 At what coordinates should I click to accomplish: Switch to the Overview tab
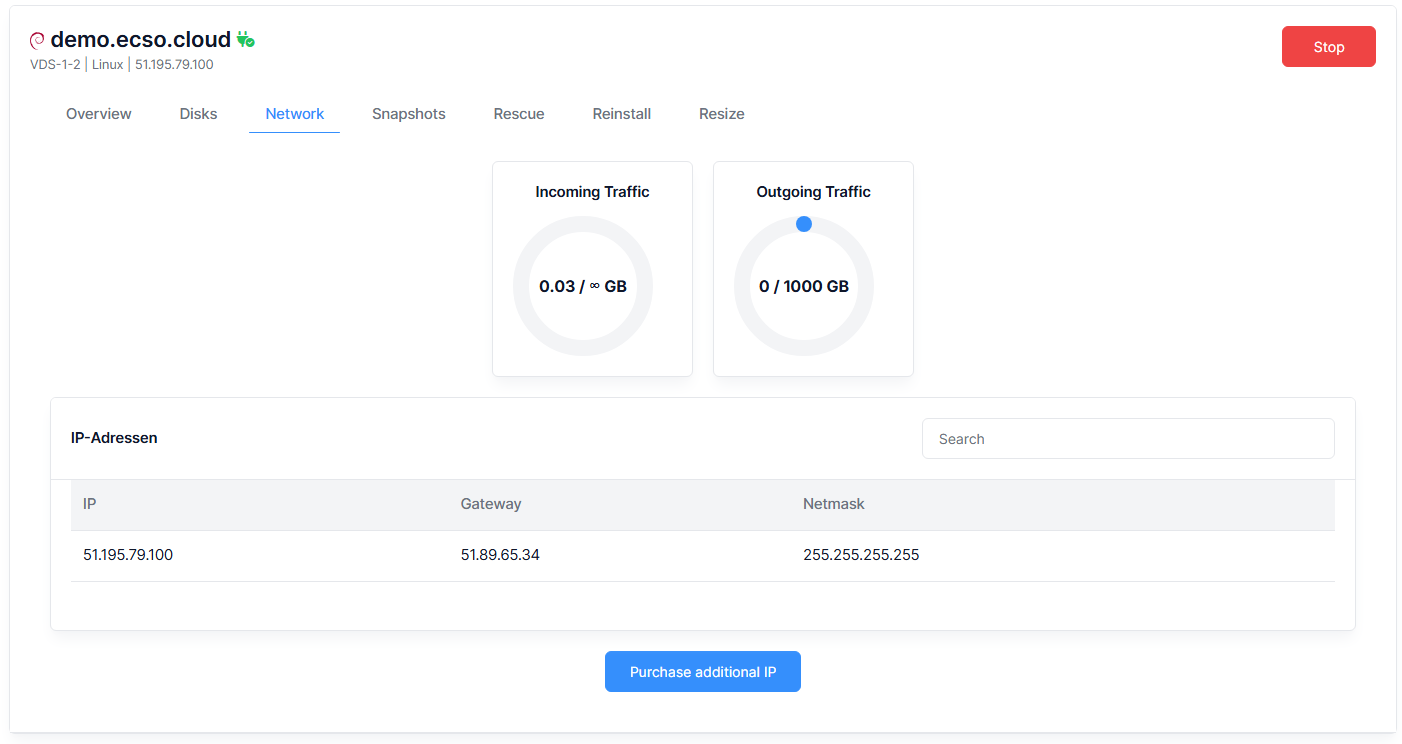[99, 114]
